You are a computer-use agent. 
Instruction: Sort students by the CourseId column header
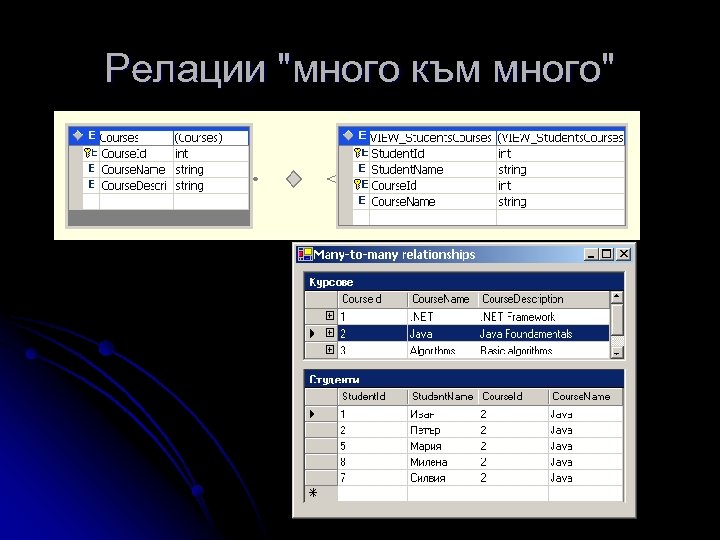coord(513,397)
